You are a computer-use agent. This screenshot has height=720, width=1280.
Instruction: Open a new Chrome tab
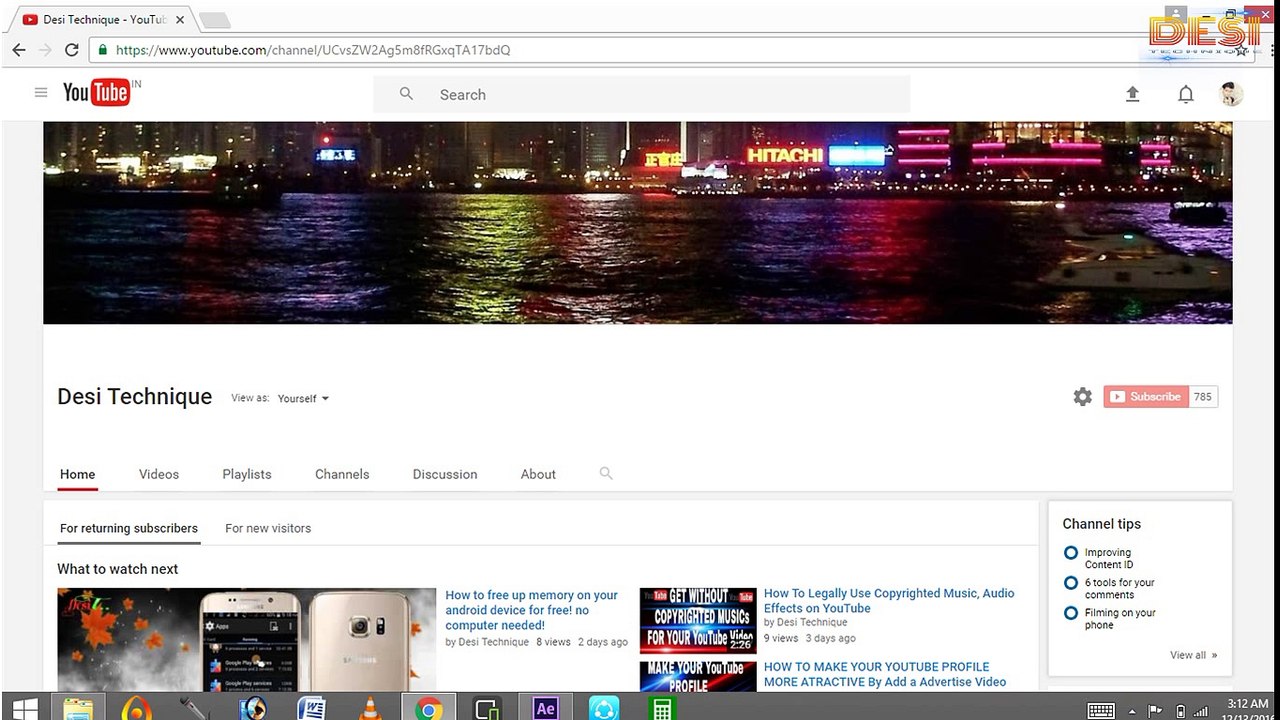click(214, 20)
